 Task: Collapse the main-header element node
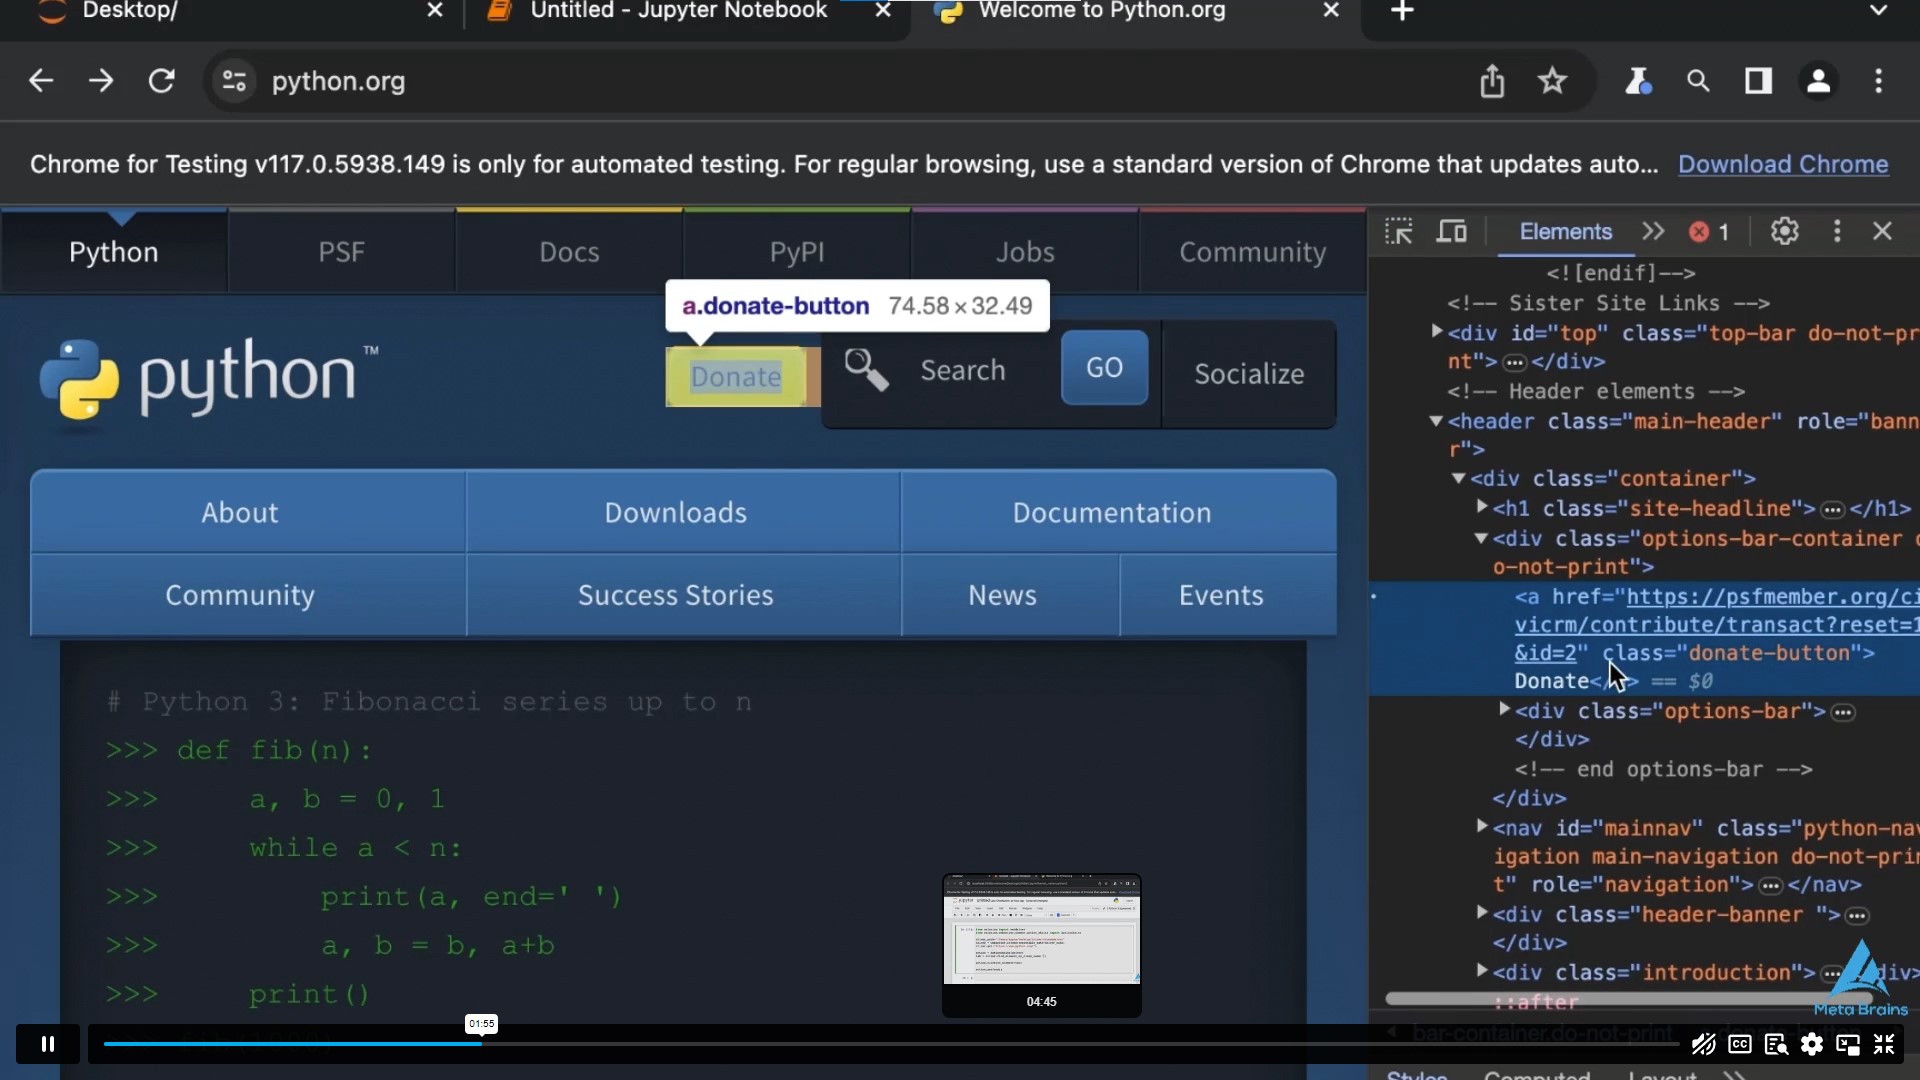[1435, 422]
